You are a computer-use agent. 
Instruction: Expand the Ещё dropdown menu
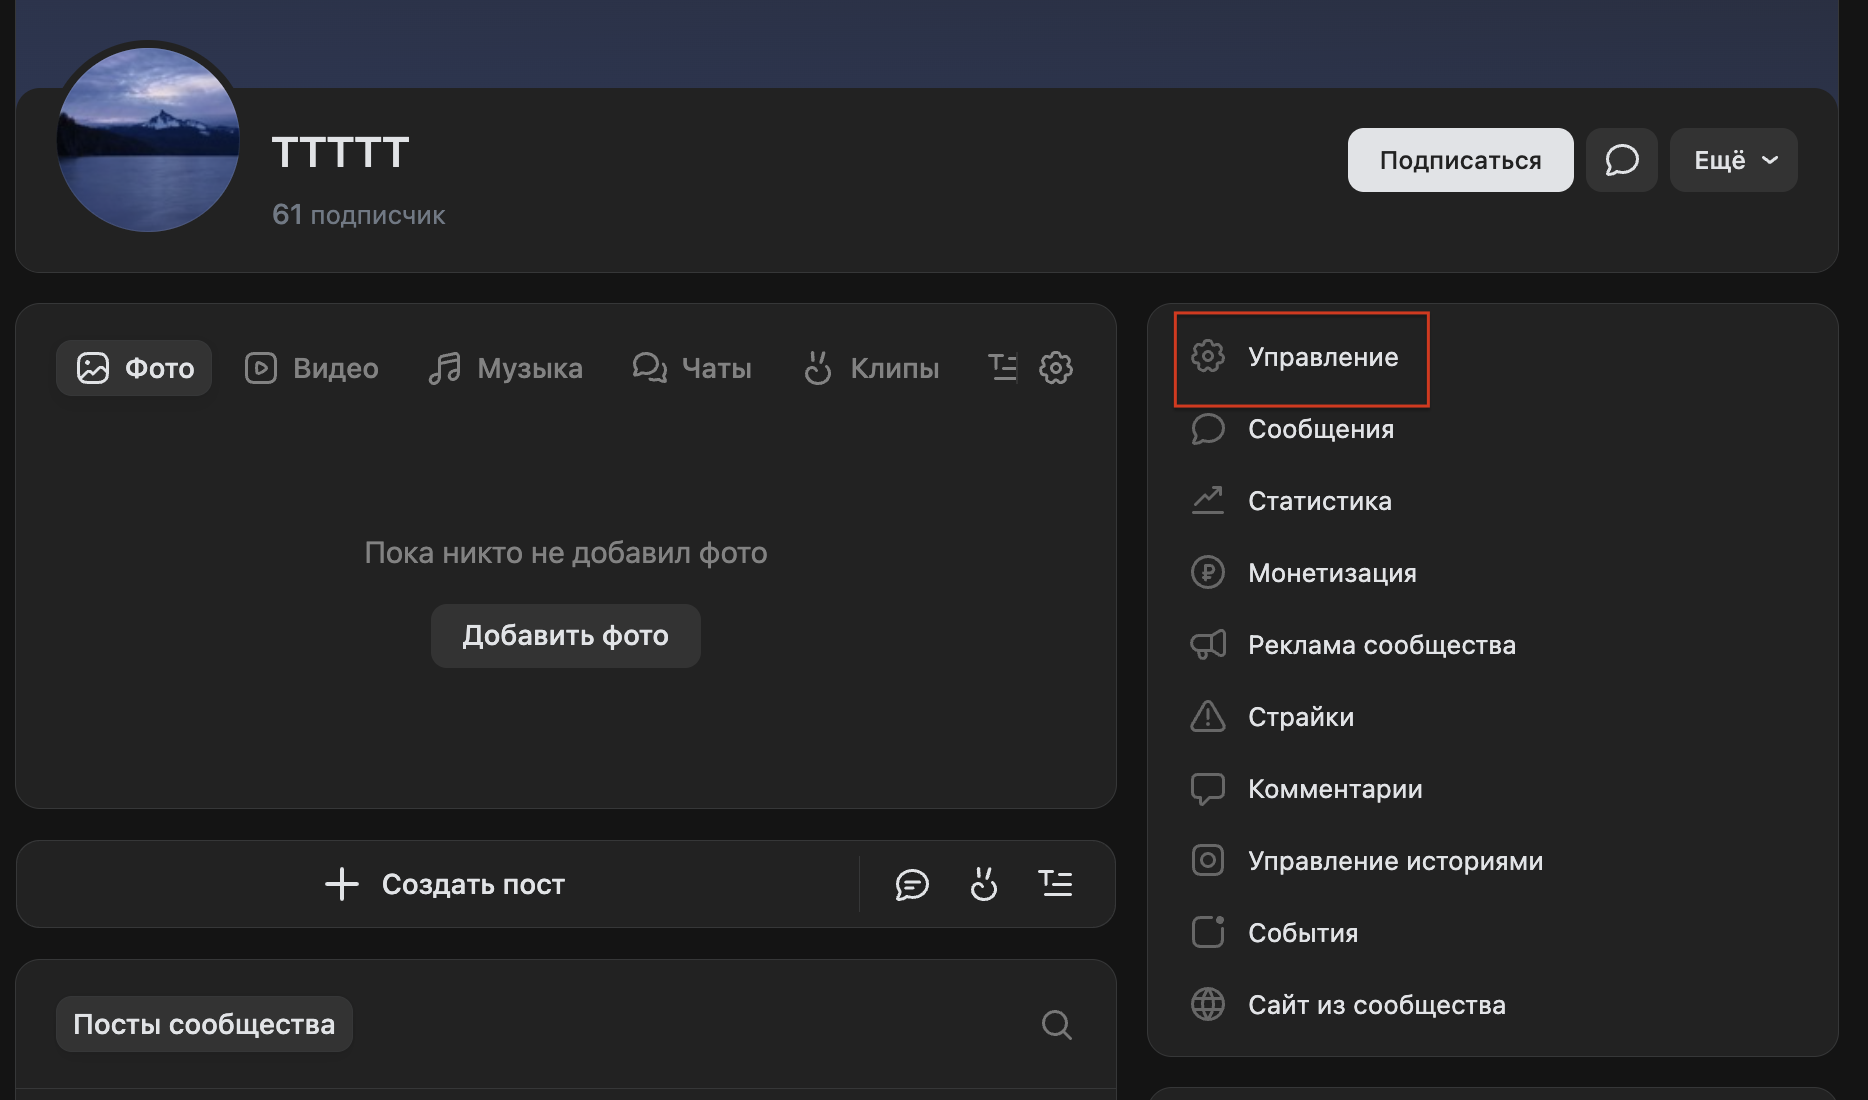1733,160
